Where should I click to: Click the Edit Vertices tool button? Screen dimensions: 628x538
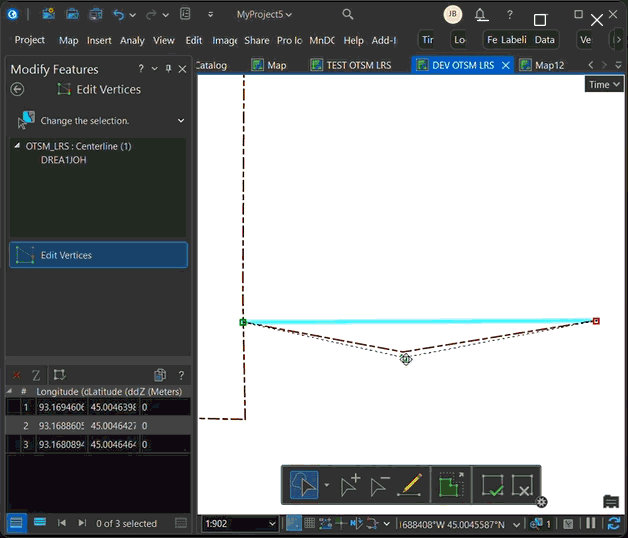point(99,255)
